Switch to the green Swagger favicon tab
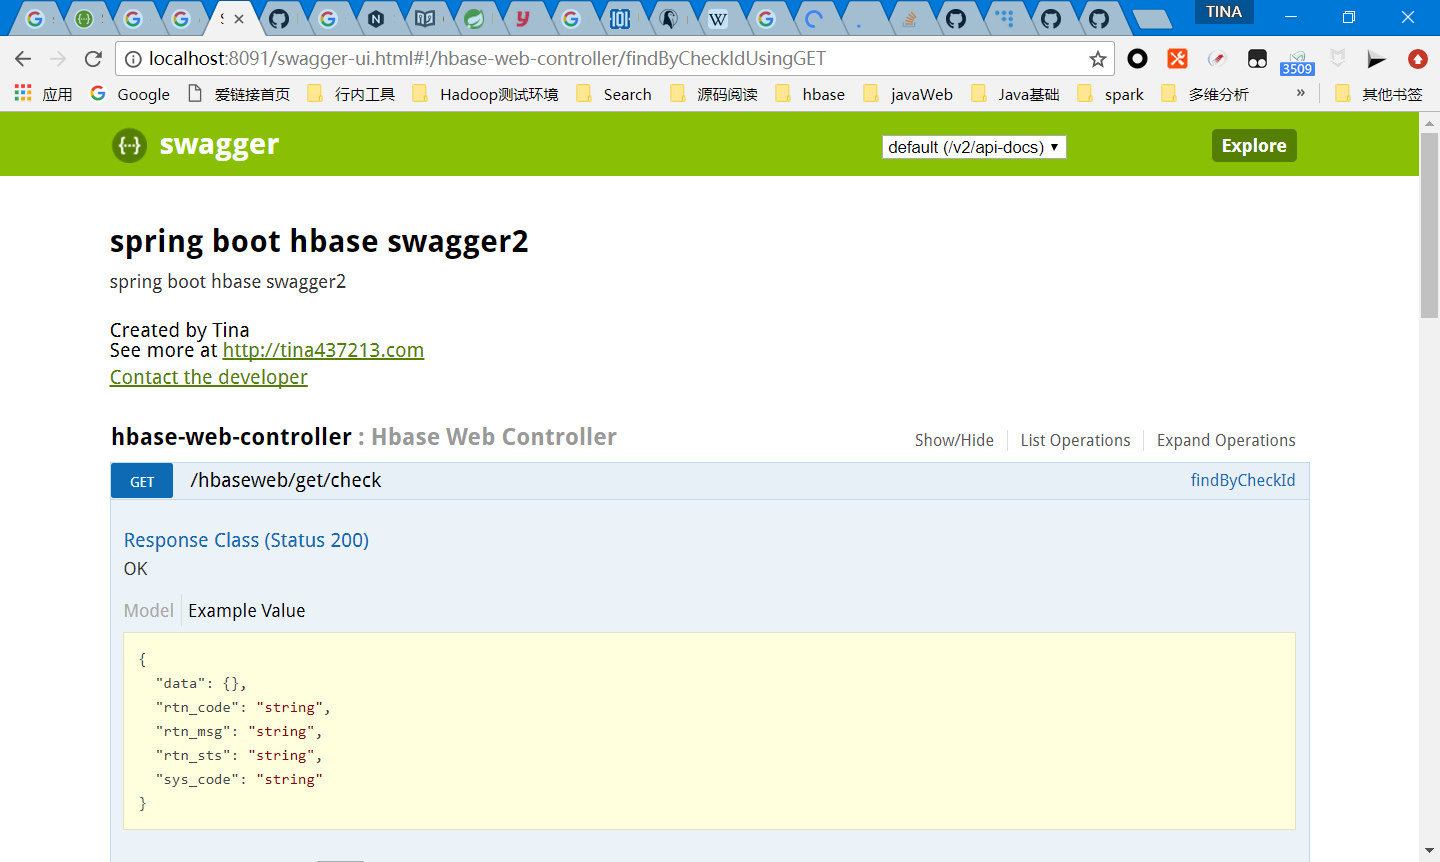This screenshot has width=1440, height=862. coord(84,18)
